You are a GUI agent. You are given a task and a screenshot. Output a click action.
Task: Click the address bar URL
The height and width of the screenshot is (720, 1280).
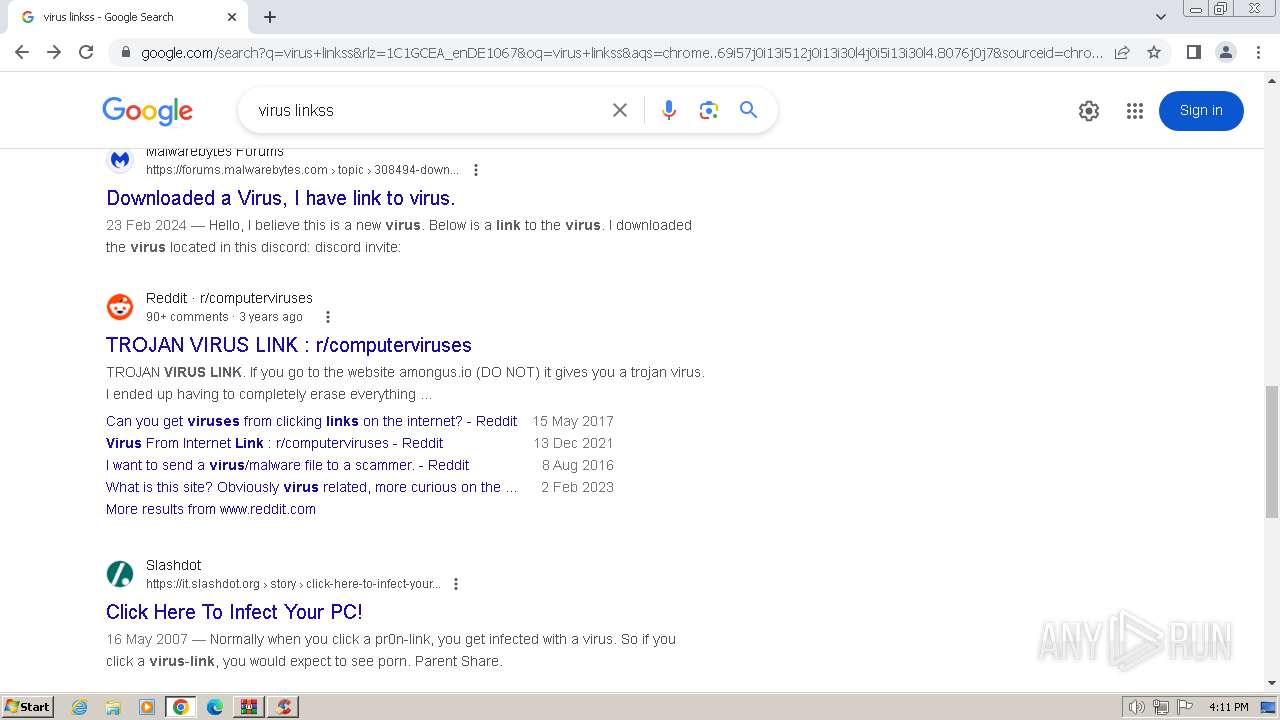tap(622, 53)
